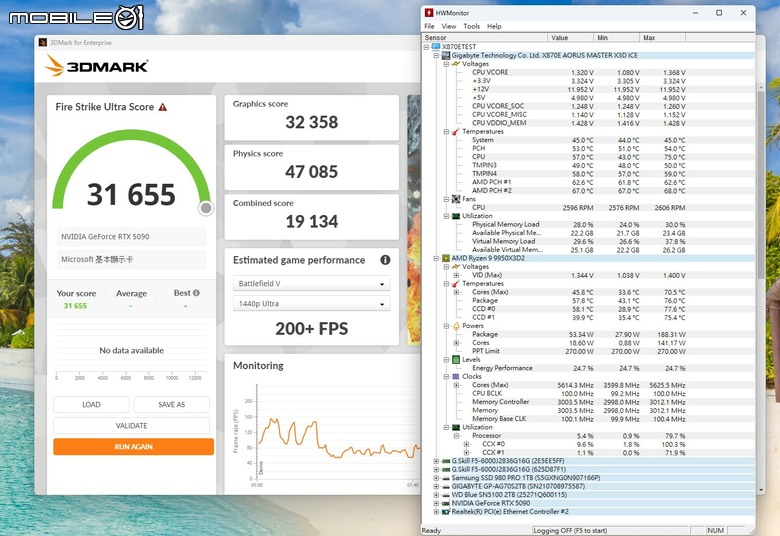Click the Samsung SSD drive icon
The height and width of the screenshot is (536, 780).
(446, 478)
